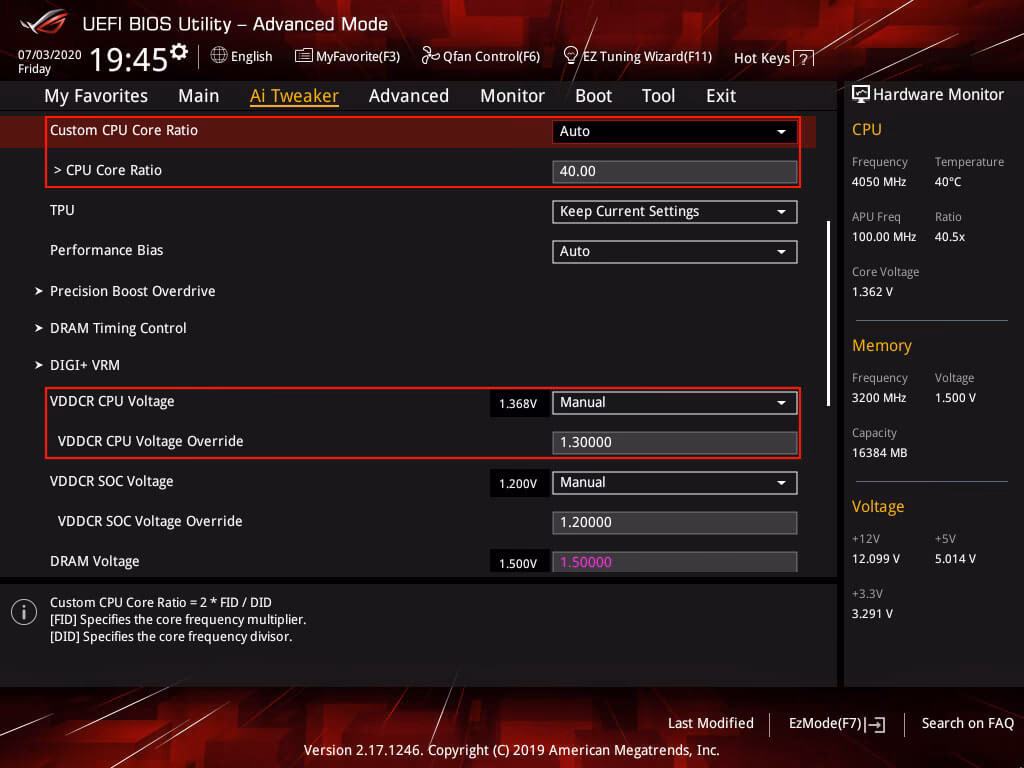Click the 5.014 V reading

pyautogui.click(x=955, y=559)
